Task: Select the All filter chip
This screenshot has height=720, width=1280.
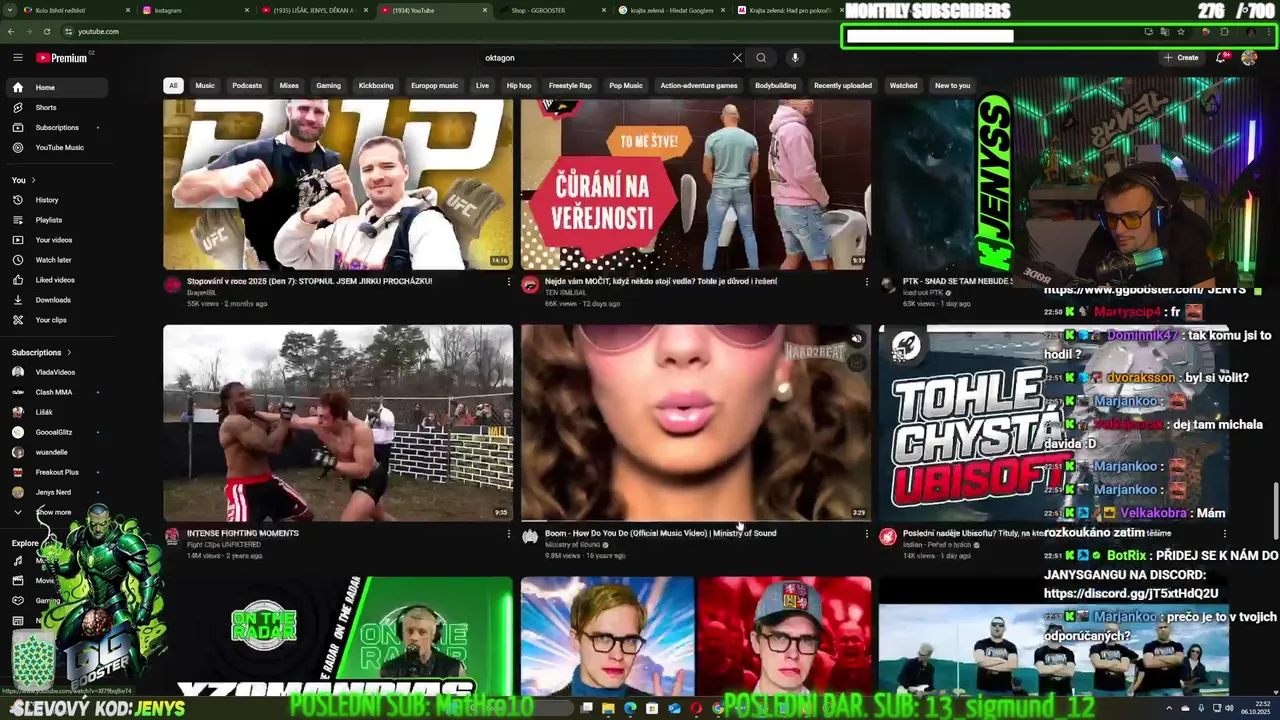Action: point(173,86)
